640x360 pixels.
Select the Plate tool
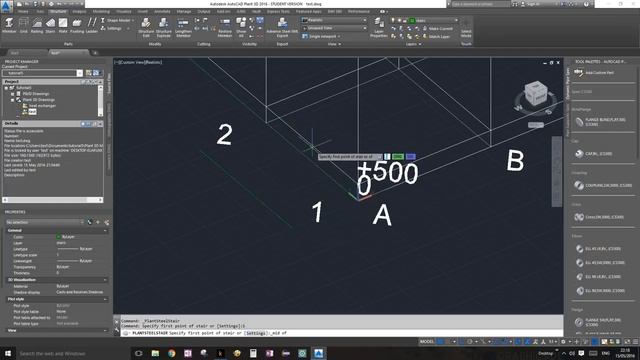pos(63,25)
